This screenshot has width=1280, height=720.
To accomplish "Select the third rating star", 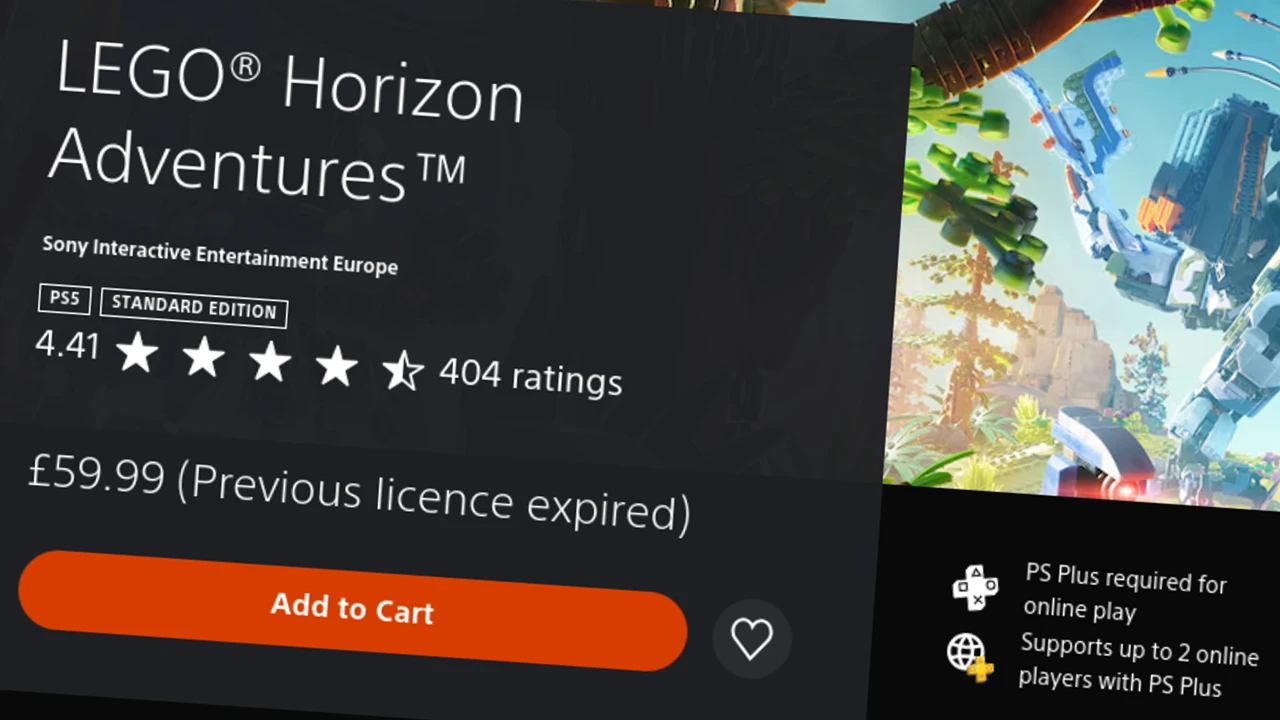I will coord(270,362).
